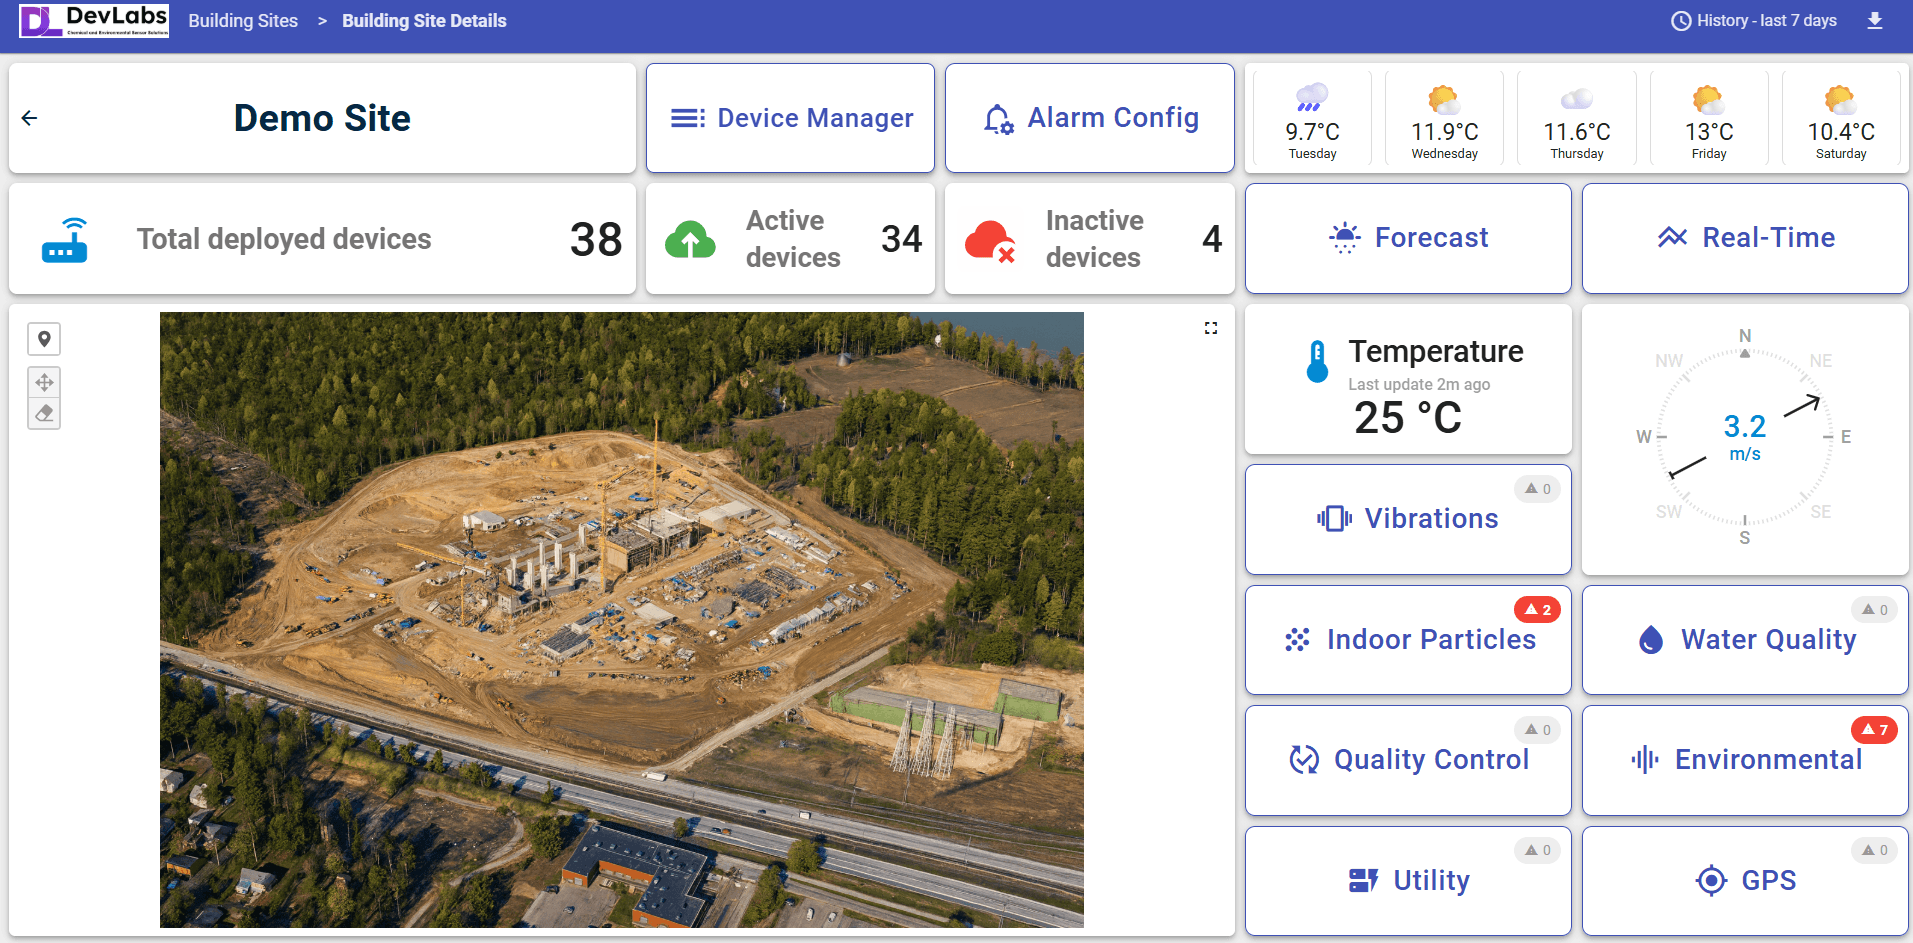Click Building Site Details breadcrumb

[x=424, y=21]
